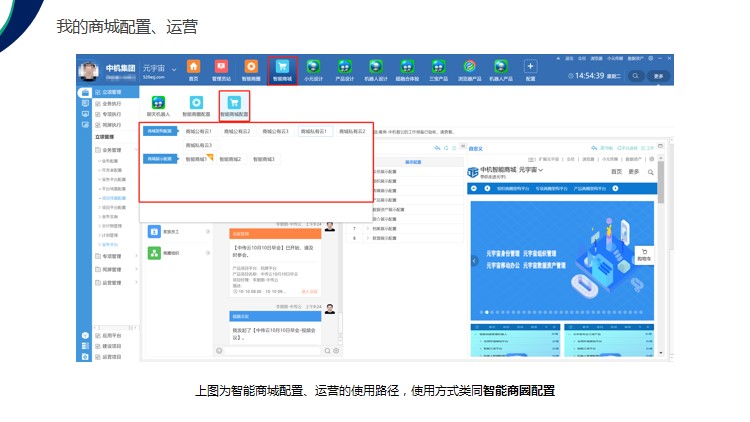This screenshot has height=422, width=750.
Task: Choose the 智能商城2 option
Action: [x=231, y=159]
